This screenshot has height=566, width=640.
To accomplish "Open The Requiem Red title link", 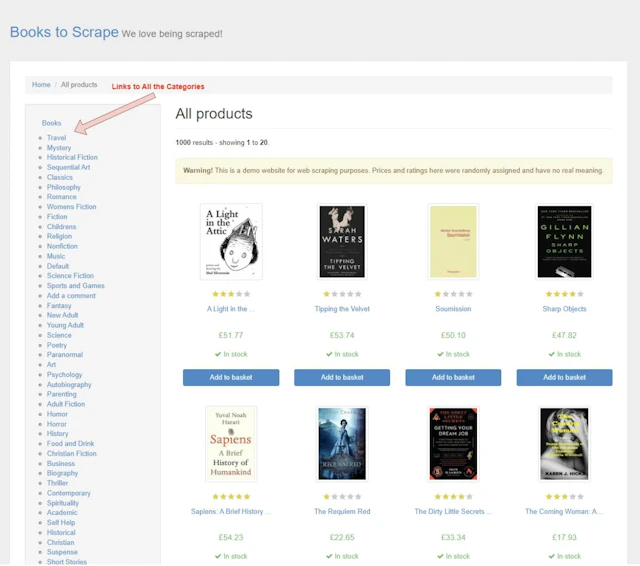I will (x=342, y=511).
